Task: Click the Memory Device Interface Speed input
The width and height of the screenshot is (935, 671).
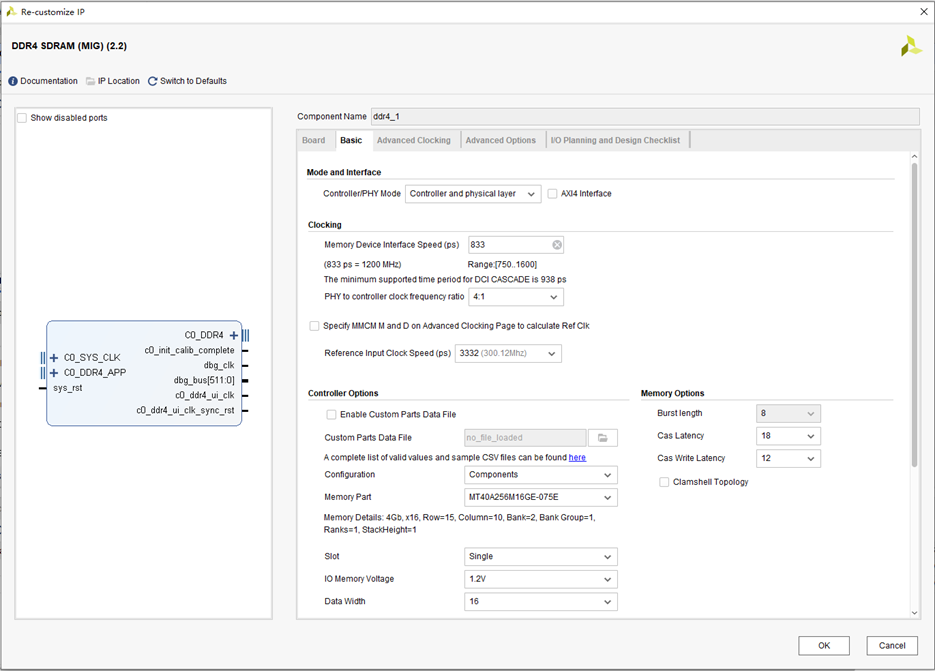Action: click(x=516, y=245)
